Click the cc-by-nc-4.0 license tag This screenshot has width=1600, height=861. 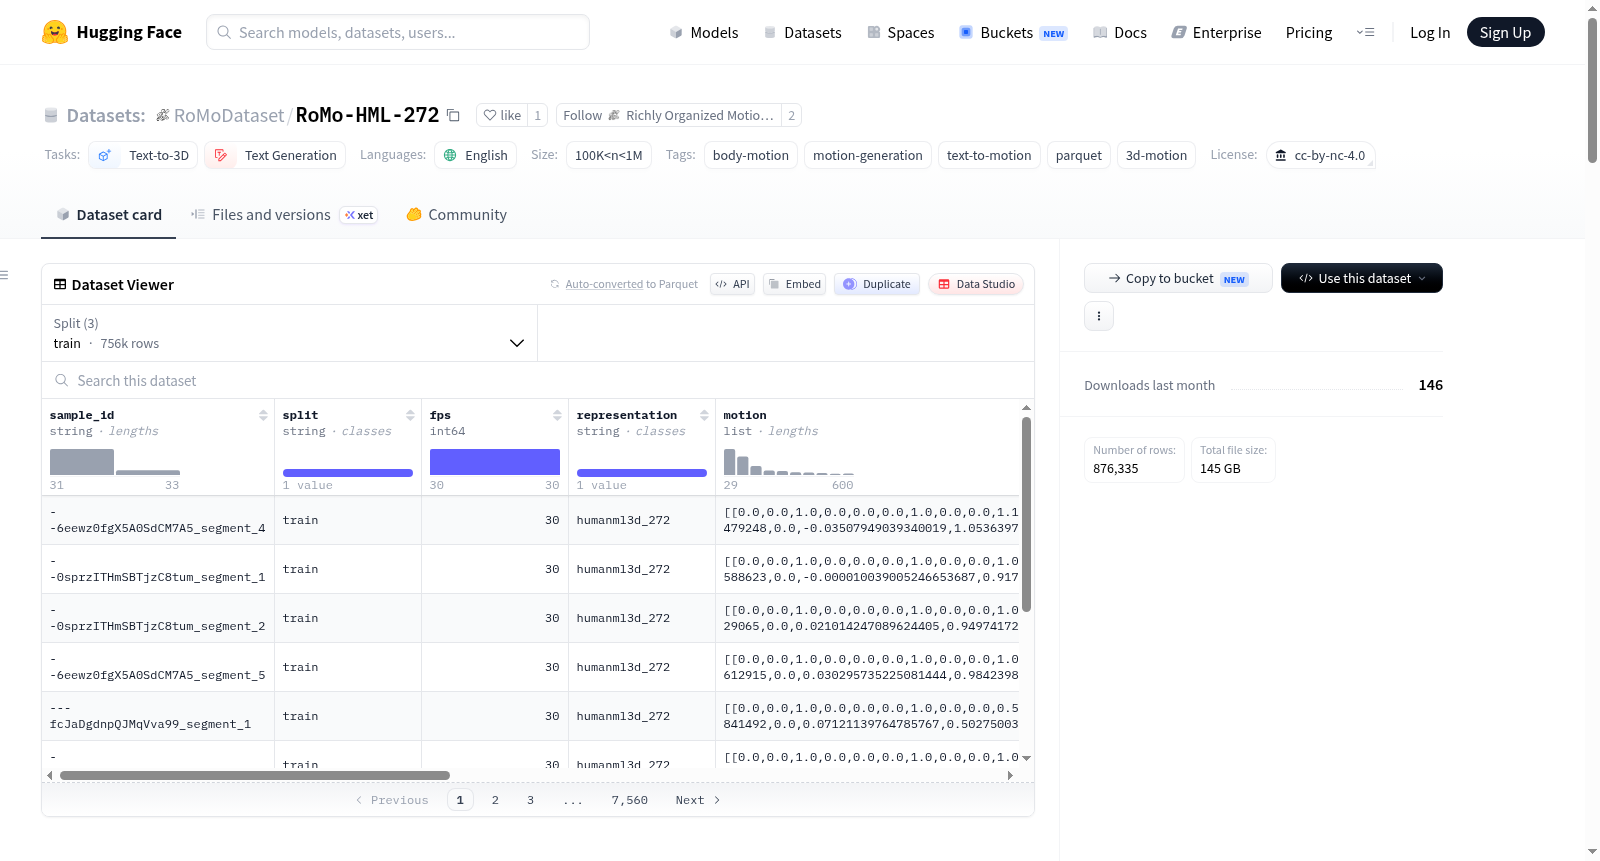(x=1321, y=155)
